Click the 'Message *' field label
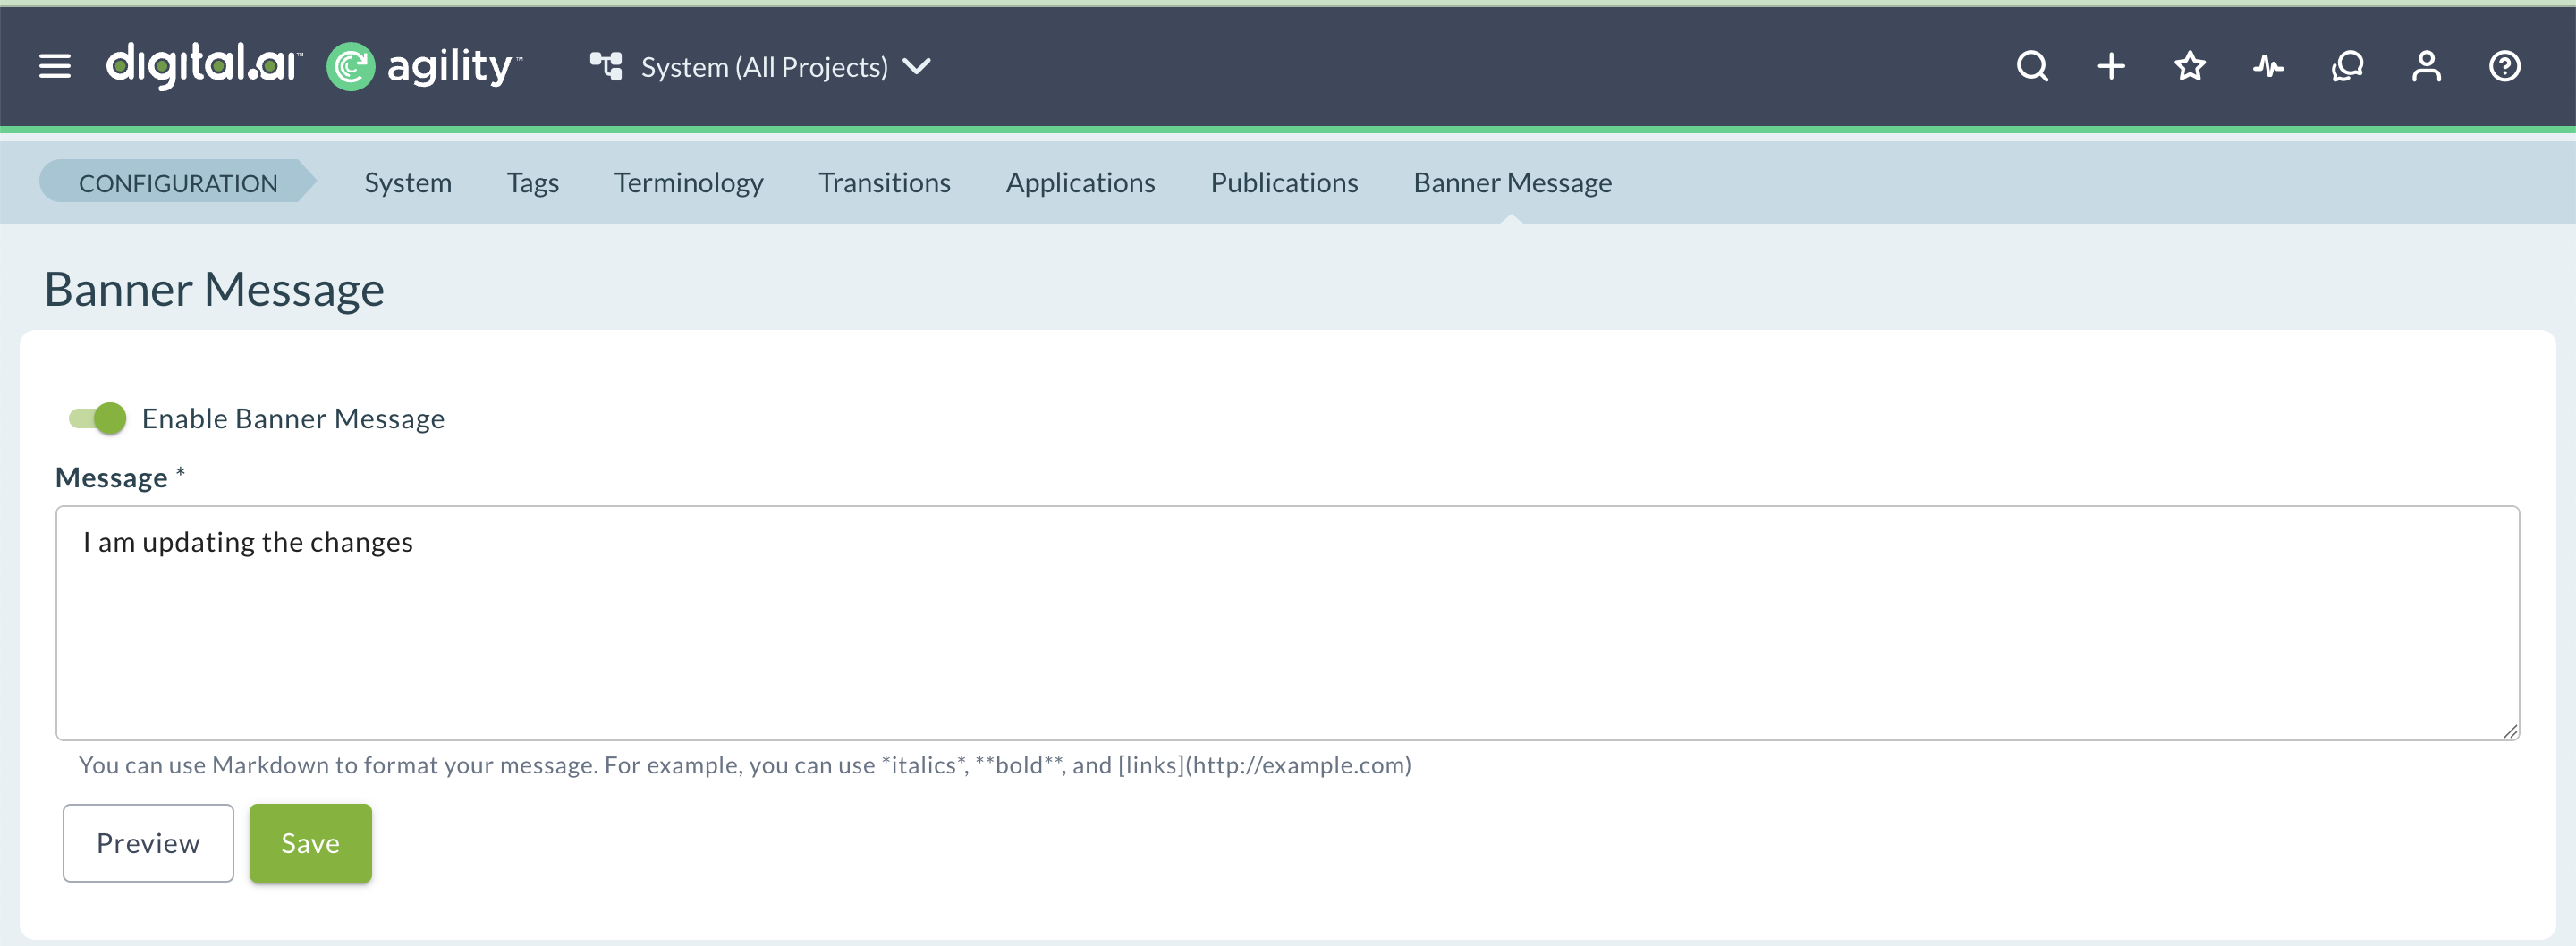 click(120, 477)
